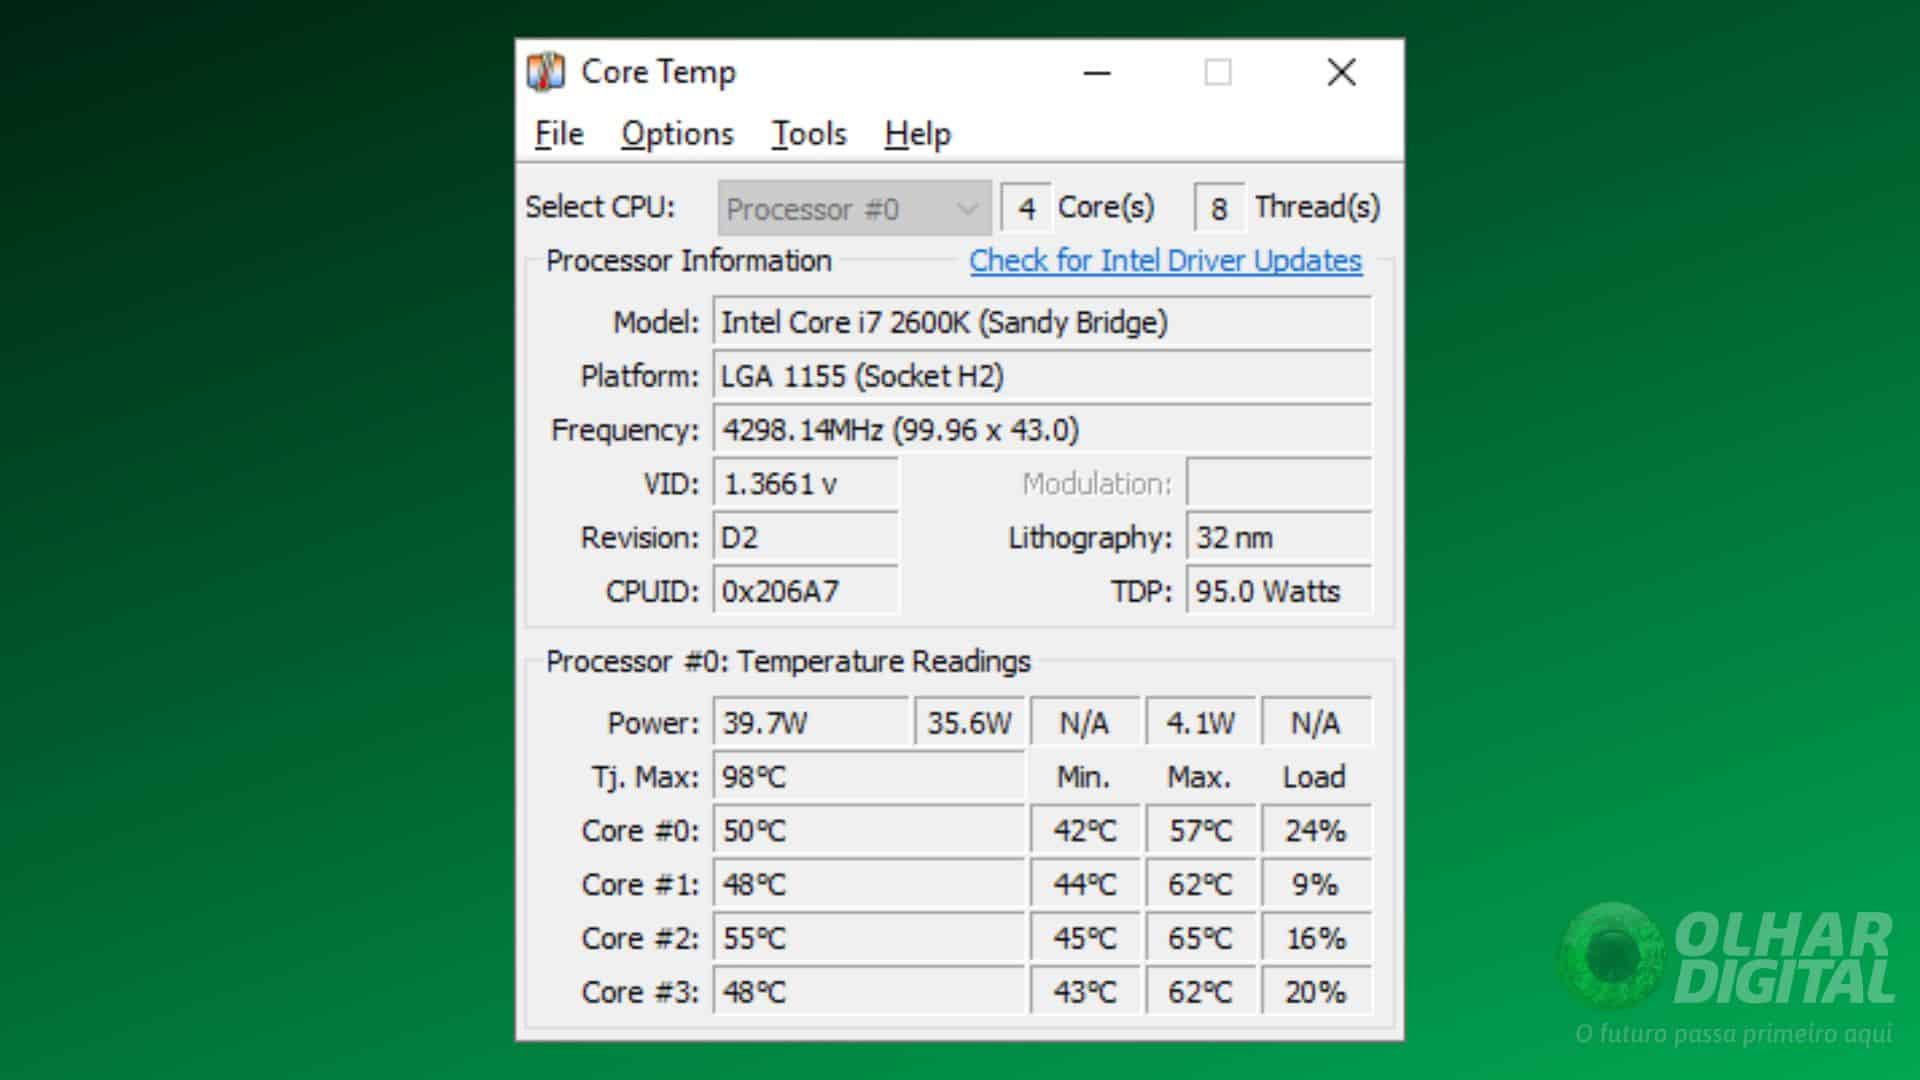Expand the Select CPU dropdown

click(x=852, y=208)
